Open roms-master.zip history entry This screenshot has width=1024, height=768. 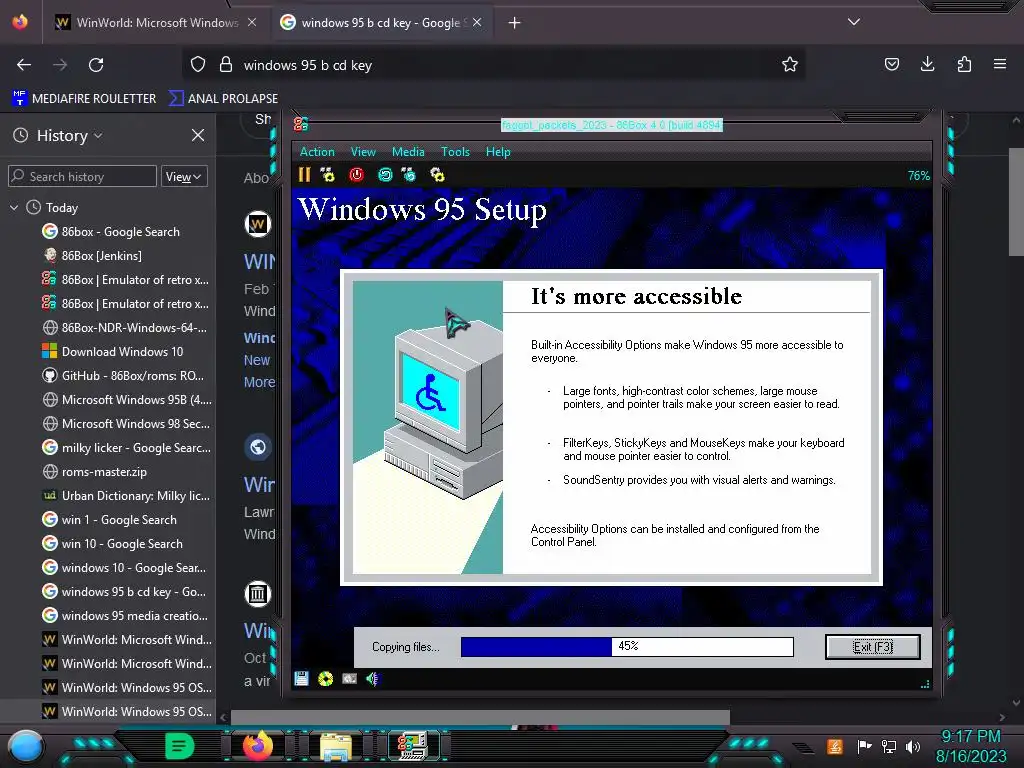click(95, 472)
